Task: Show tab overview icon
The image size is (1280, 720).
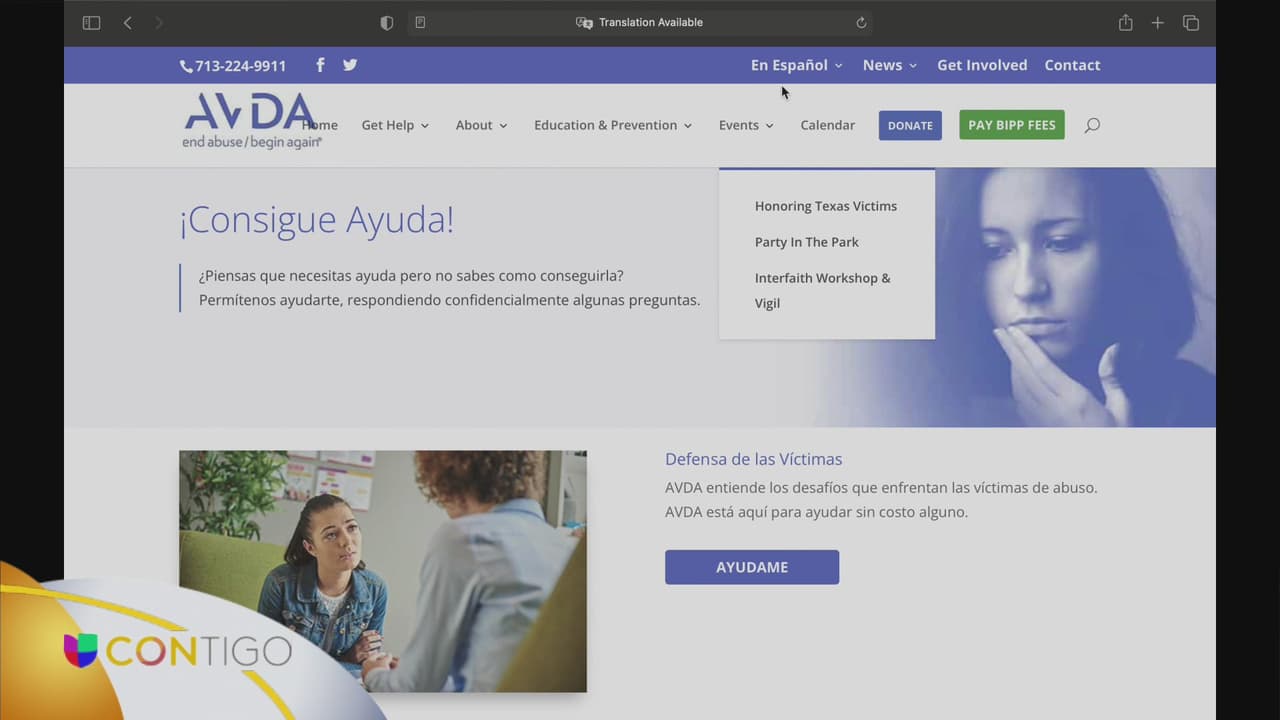Action: tap(1190, 23)
